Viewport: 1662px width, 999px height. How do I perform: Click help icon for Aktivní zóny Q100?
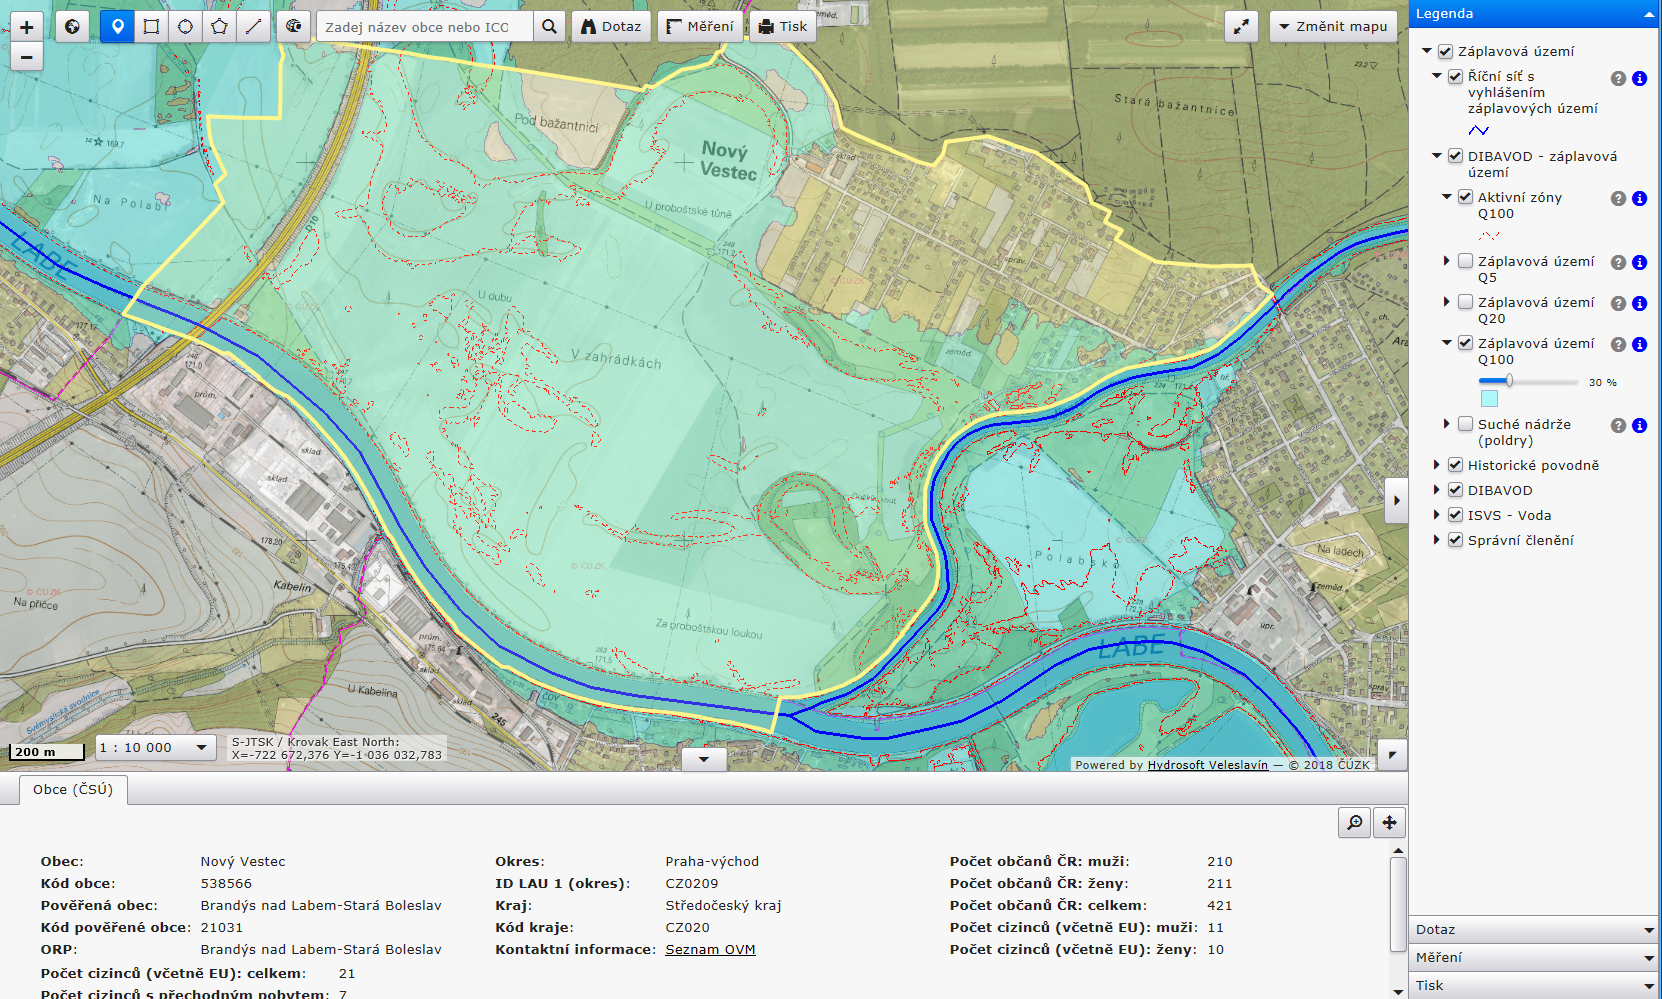[x=1618, y=198]
